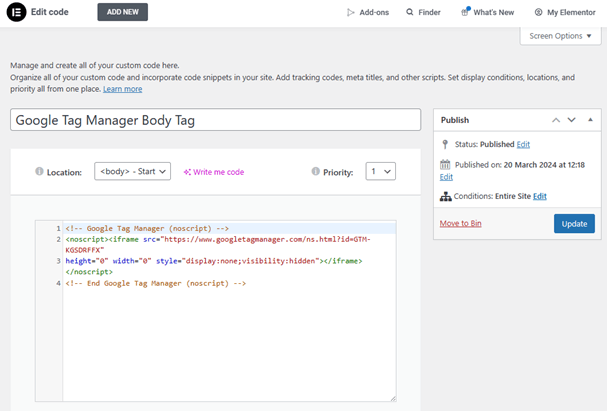
Task: Click the Status pin icon
Action: pos(445,144)
